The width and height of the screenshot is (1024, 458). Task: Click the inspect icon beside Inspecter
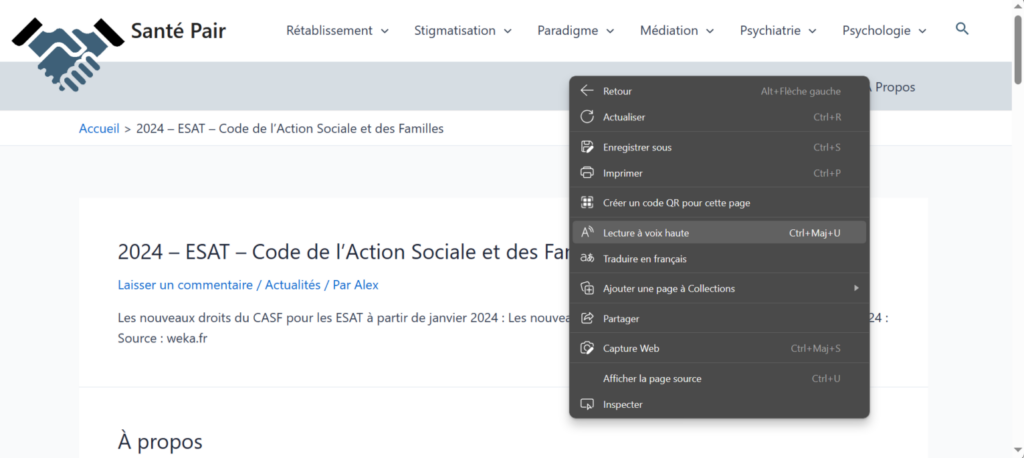(587, 404)
